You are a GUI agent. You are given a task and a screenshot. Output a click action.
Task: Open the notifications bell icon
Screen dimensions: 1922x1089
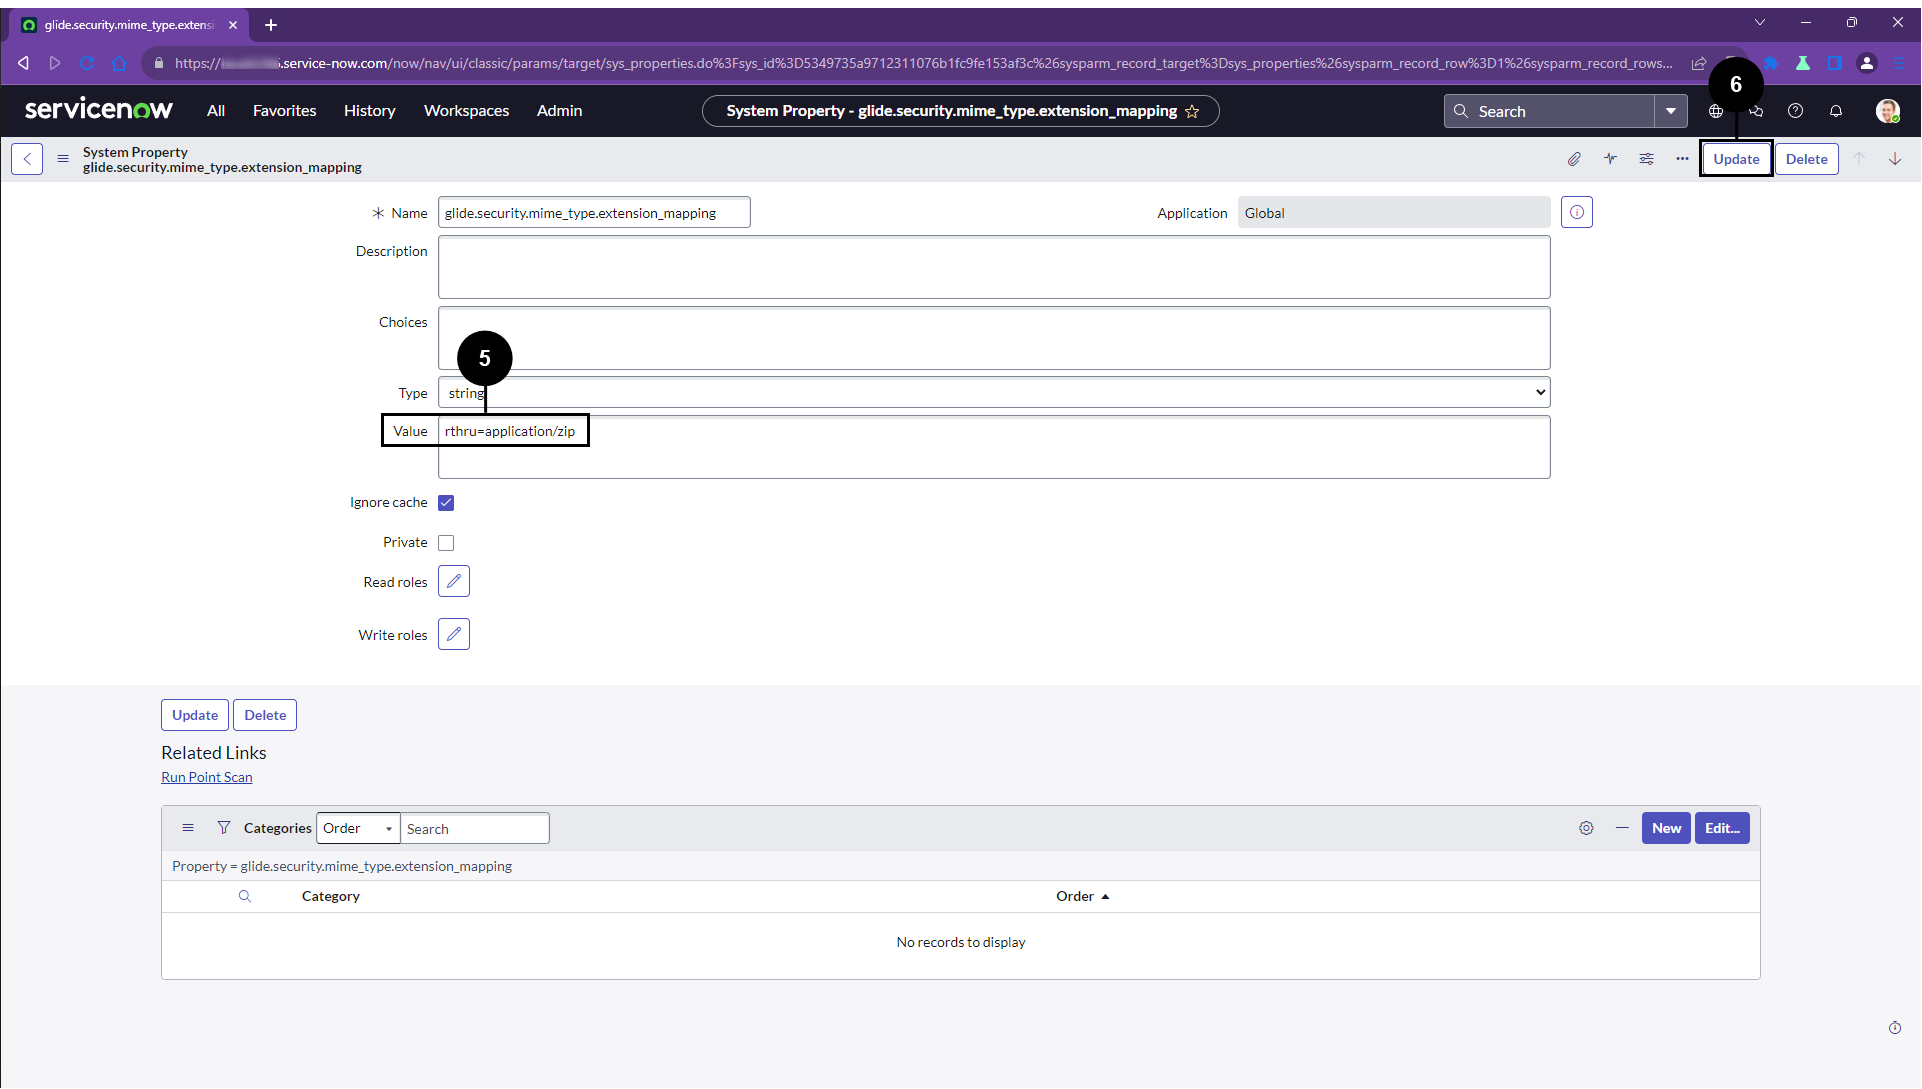pyautogui.click(x=1836, y=111)
